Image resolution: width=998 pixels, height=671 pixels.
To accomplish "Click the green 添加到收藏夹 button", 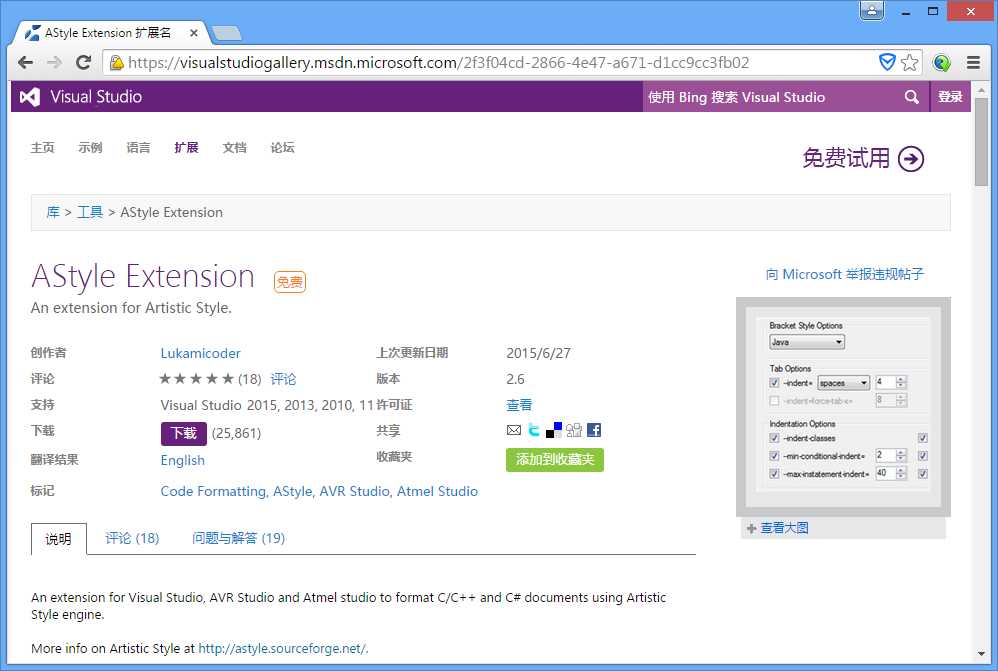I will (x=555, y=460).
